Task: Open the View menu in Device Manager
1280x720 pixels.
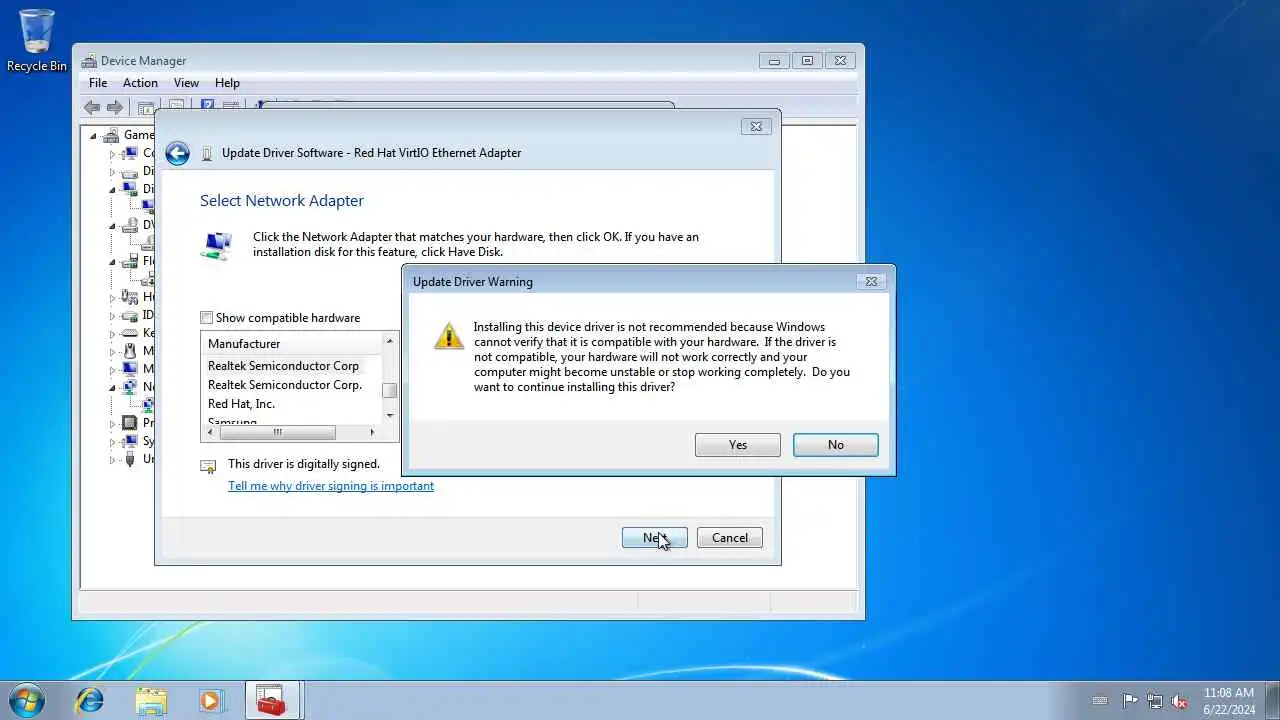Action: pos(186,83)
